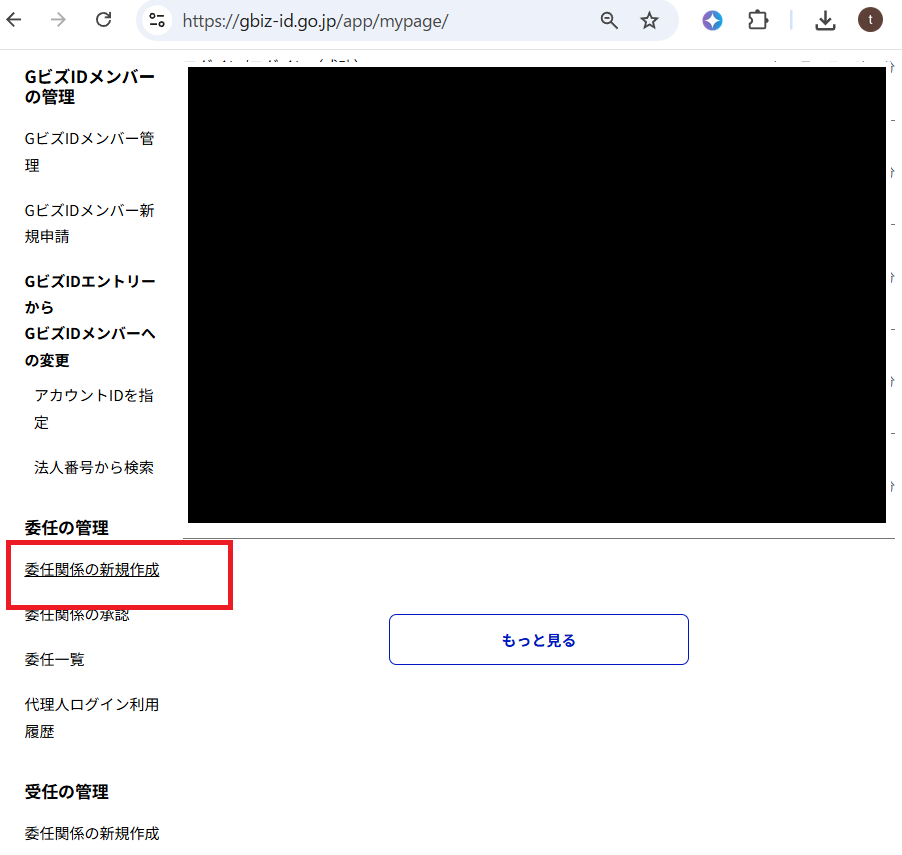Viewport: 902px width, 855px height.
Task: Open 委任関係の承認 link
Action: tap(77, 614)
